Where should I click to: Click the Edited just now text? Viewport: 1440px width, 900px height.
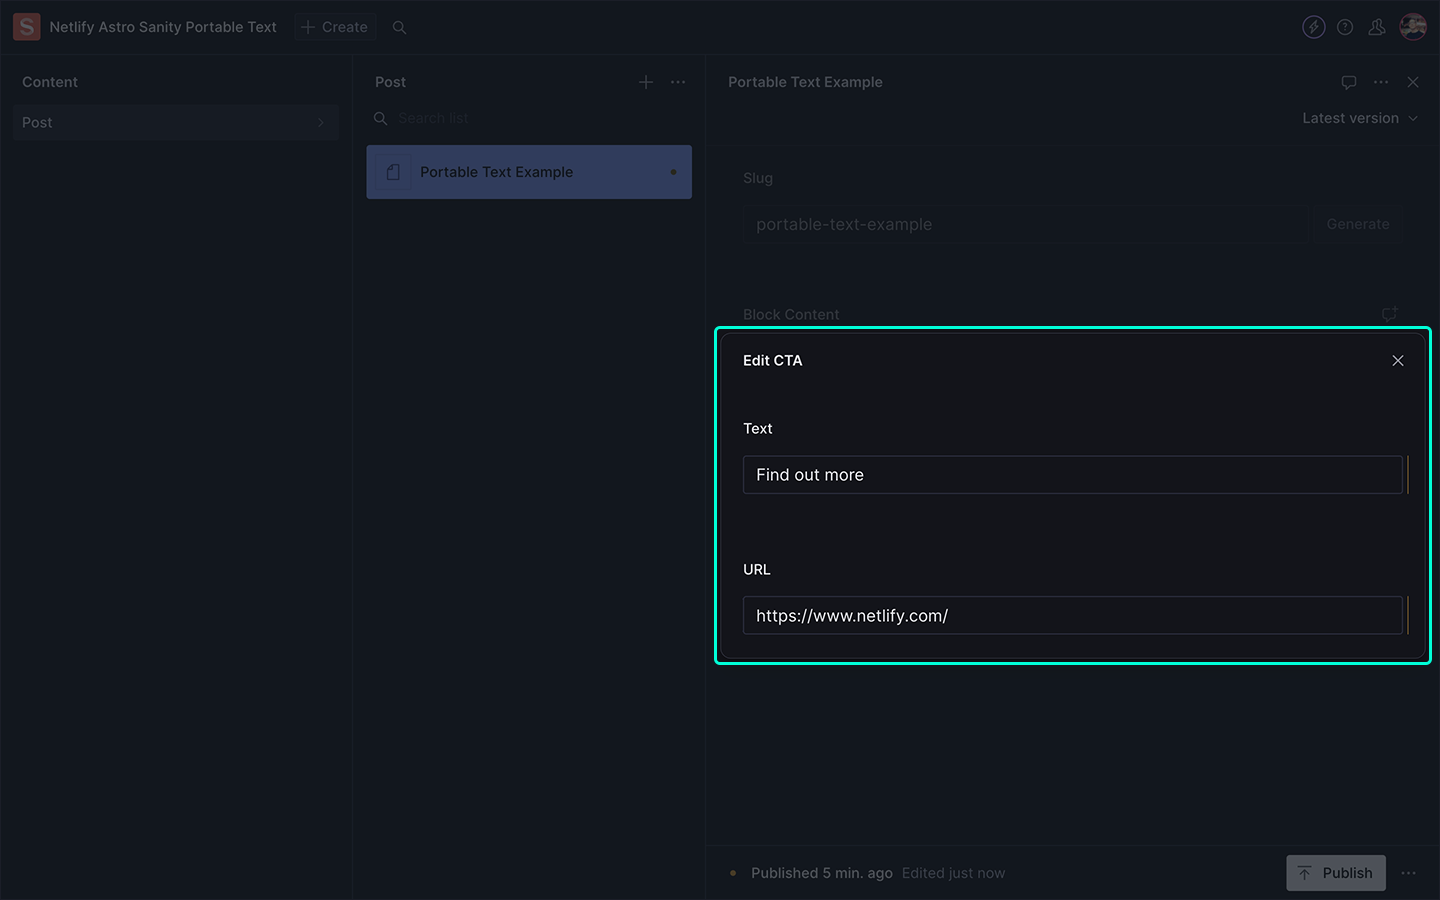[953, 873]
